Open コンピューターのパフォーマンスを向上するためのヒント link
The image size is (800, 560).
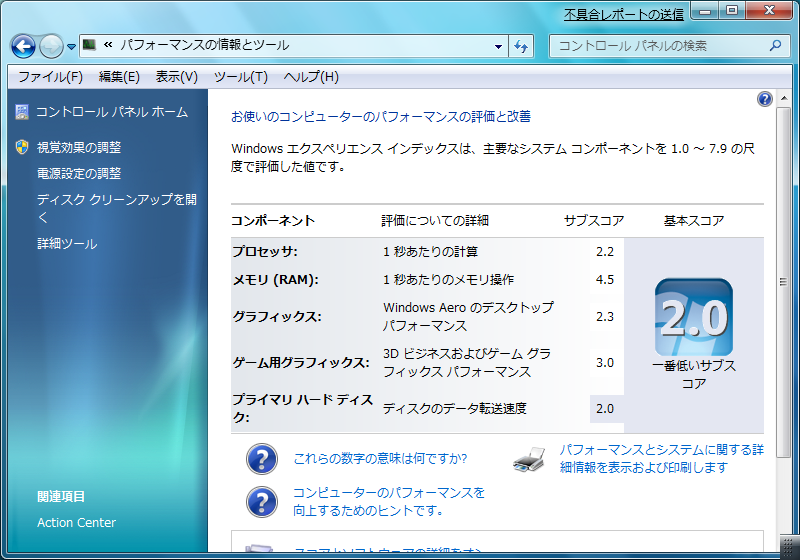[388, 501]
